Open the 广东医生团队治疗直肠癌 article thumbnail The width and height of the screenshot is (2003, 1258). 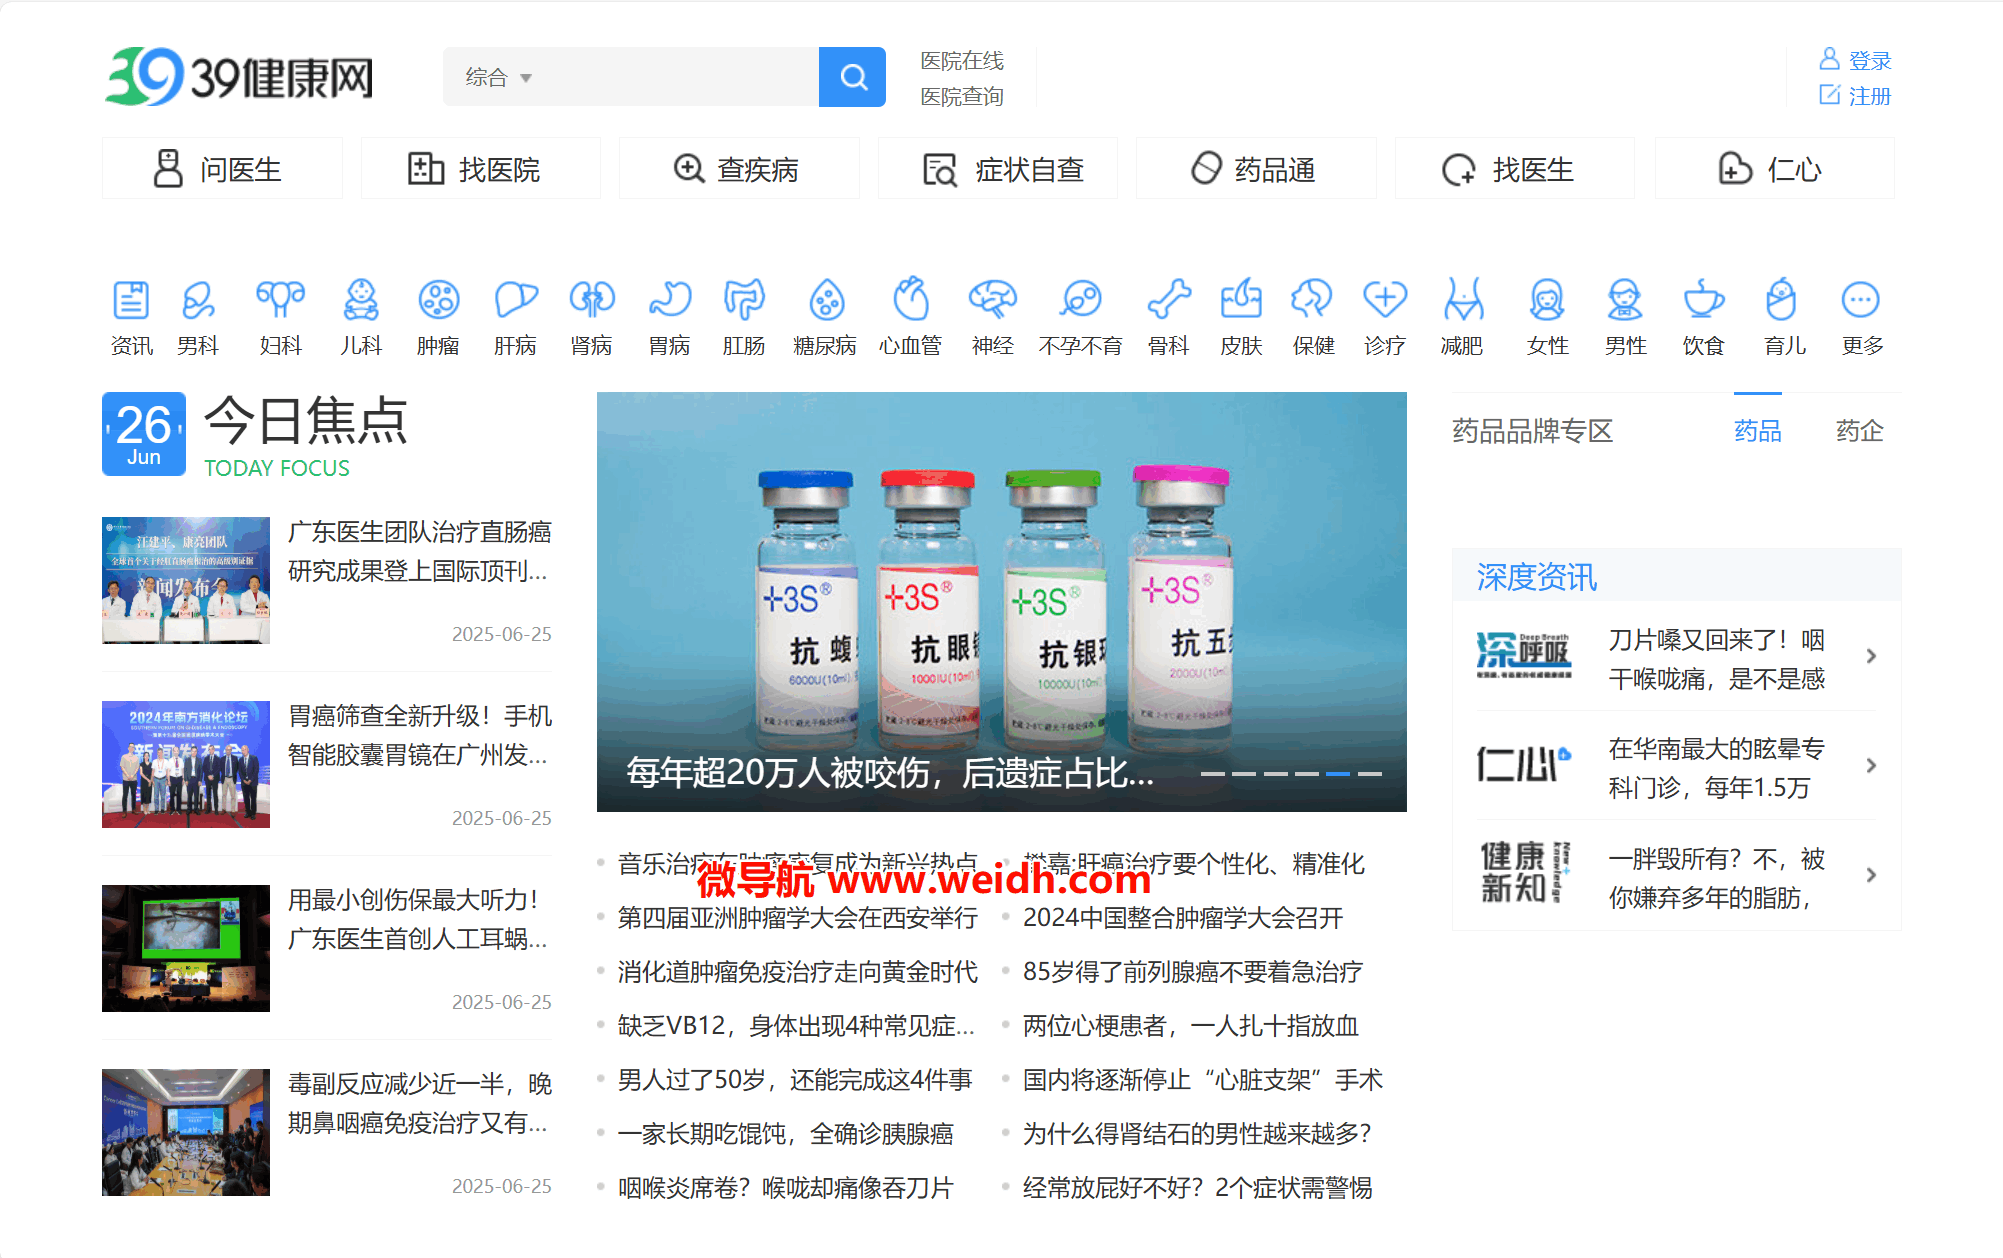pyautogui.click(x=186, y=580)
